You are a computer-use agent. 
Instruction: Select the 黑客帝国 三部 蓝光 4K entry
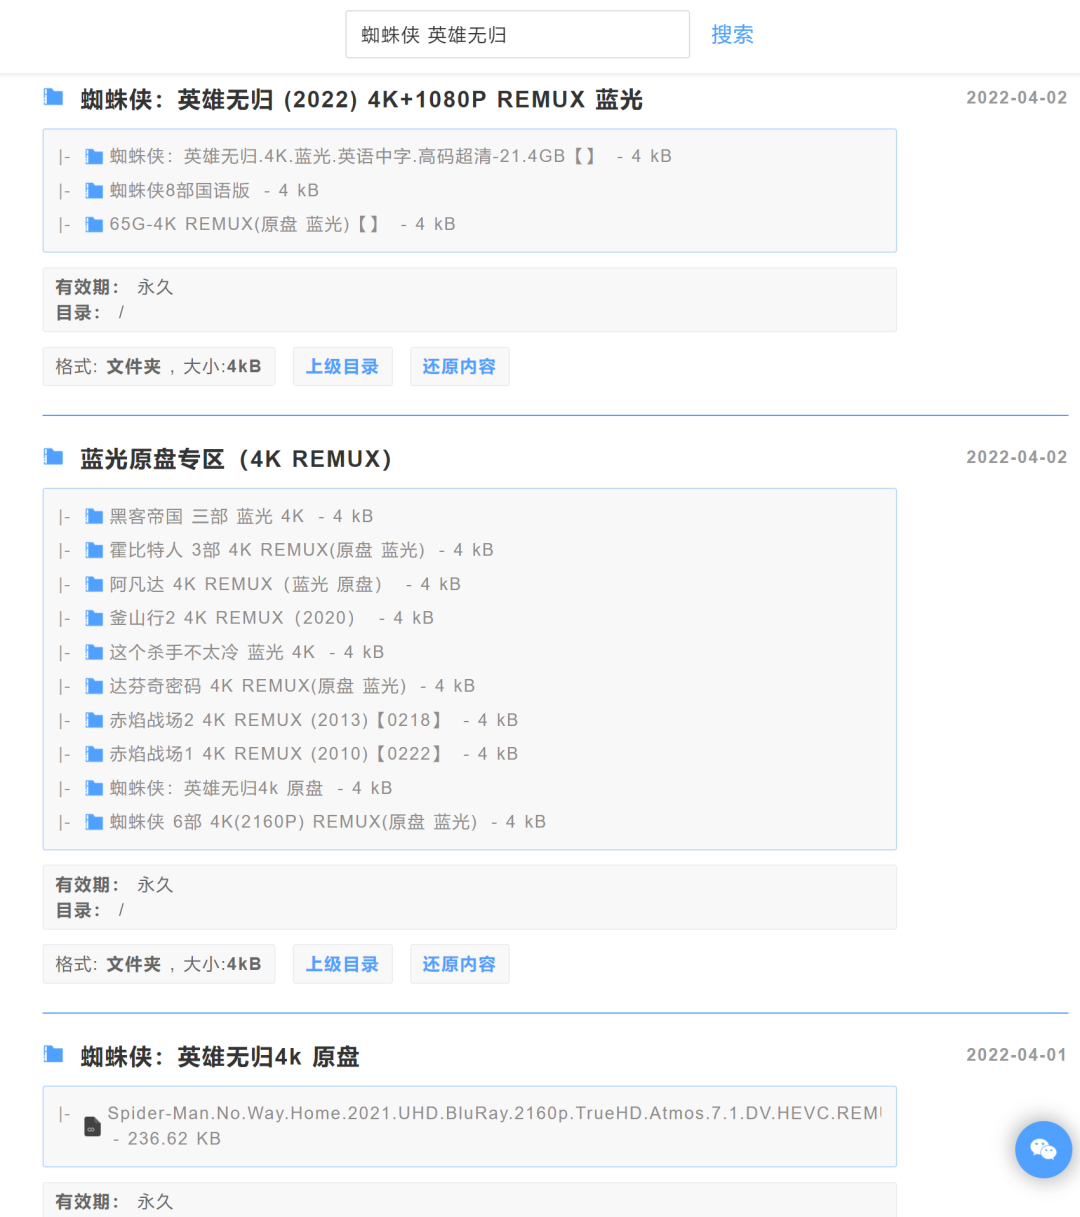pos(207,516)
